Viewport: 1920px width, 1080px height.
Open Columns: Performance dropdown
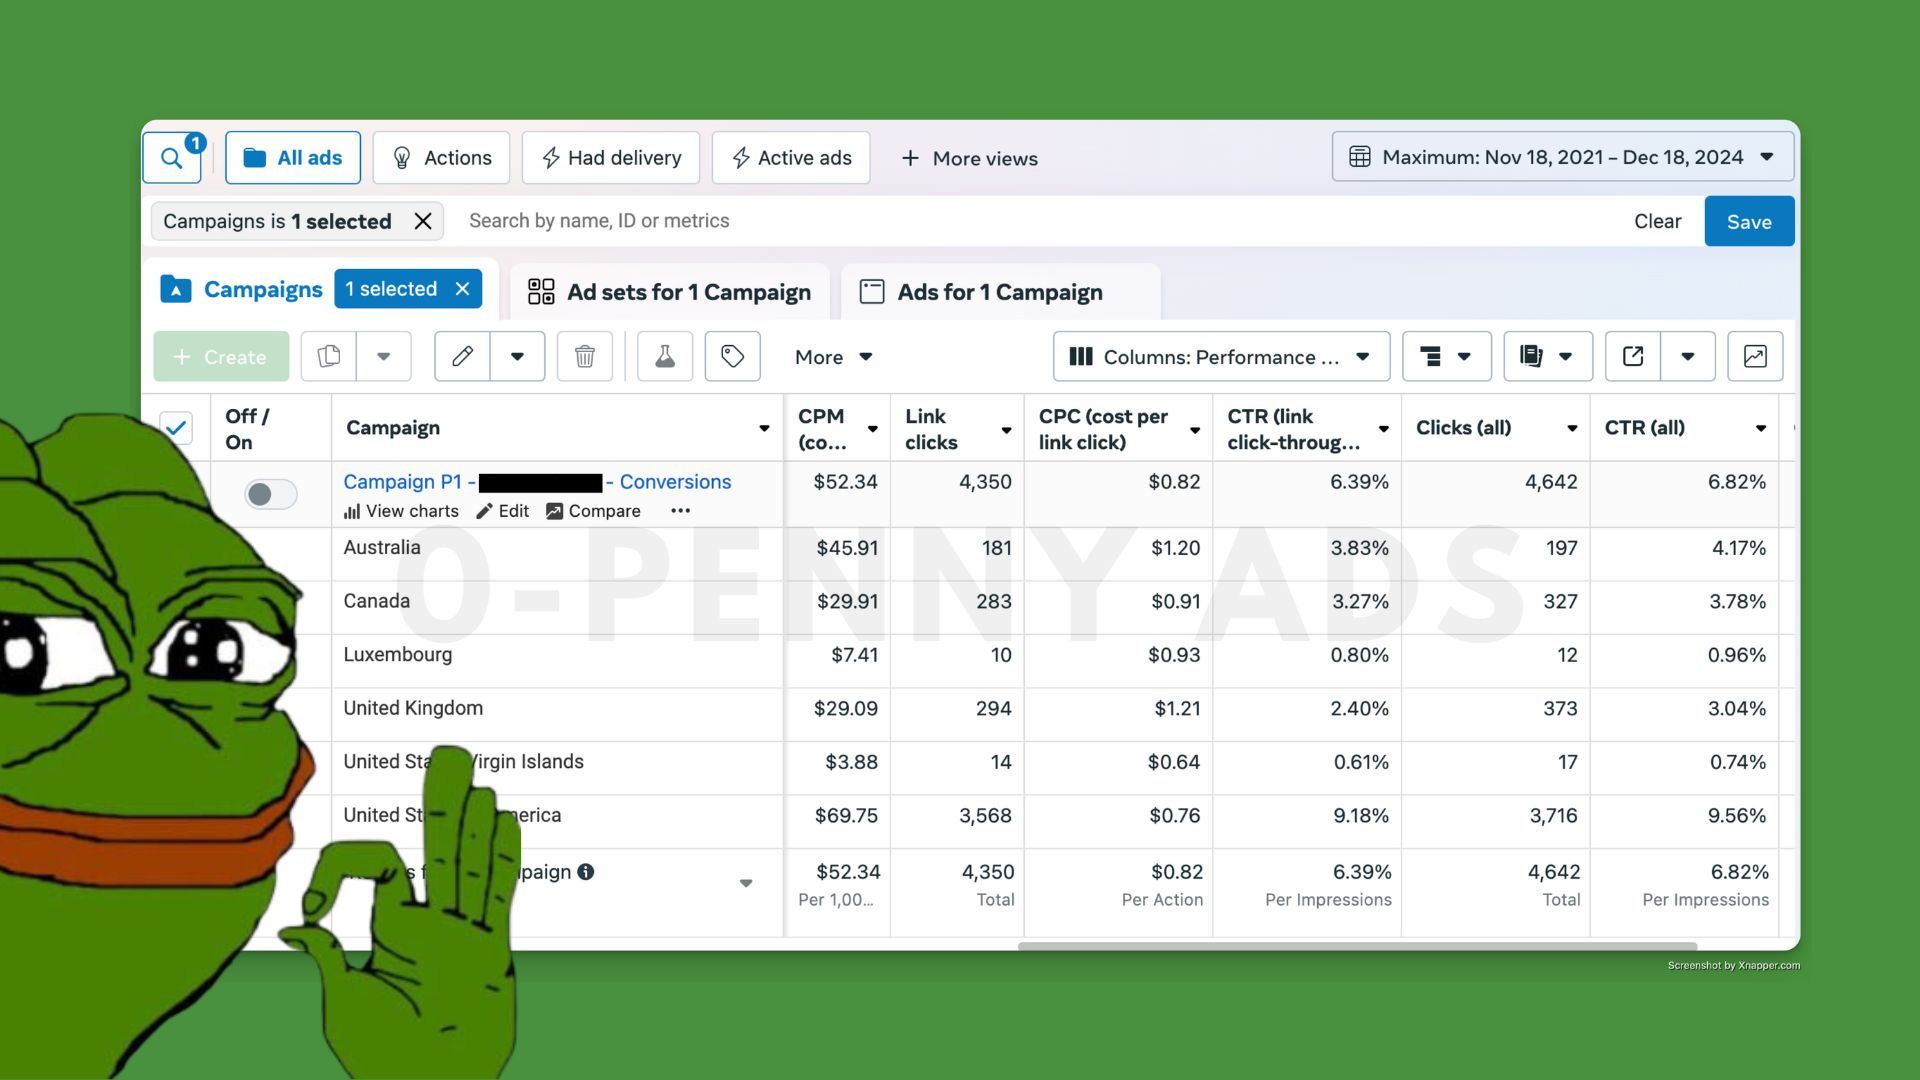click(1221, 357)
